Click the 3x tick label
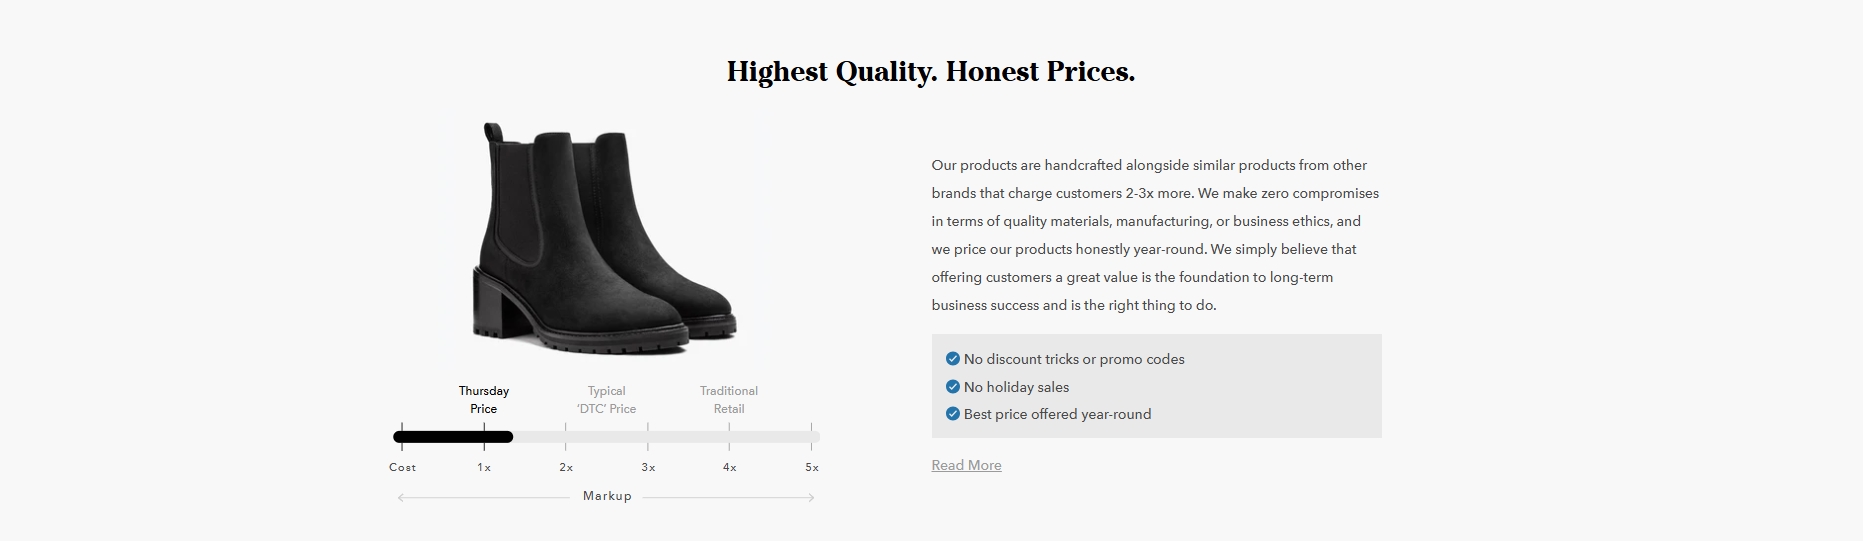 [x=648, y=467]
